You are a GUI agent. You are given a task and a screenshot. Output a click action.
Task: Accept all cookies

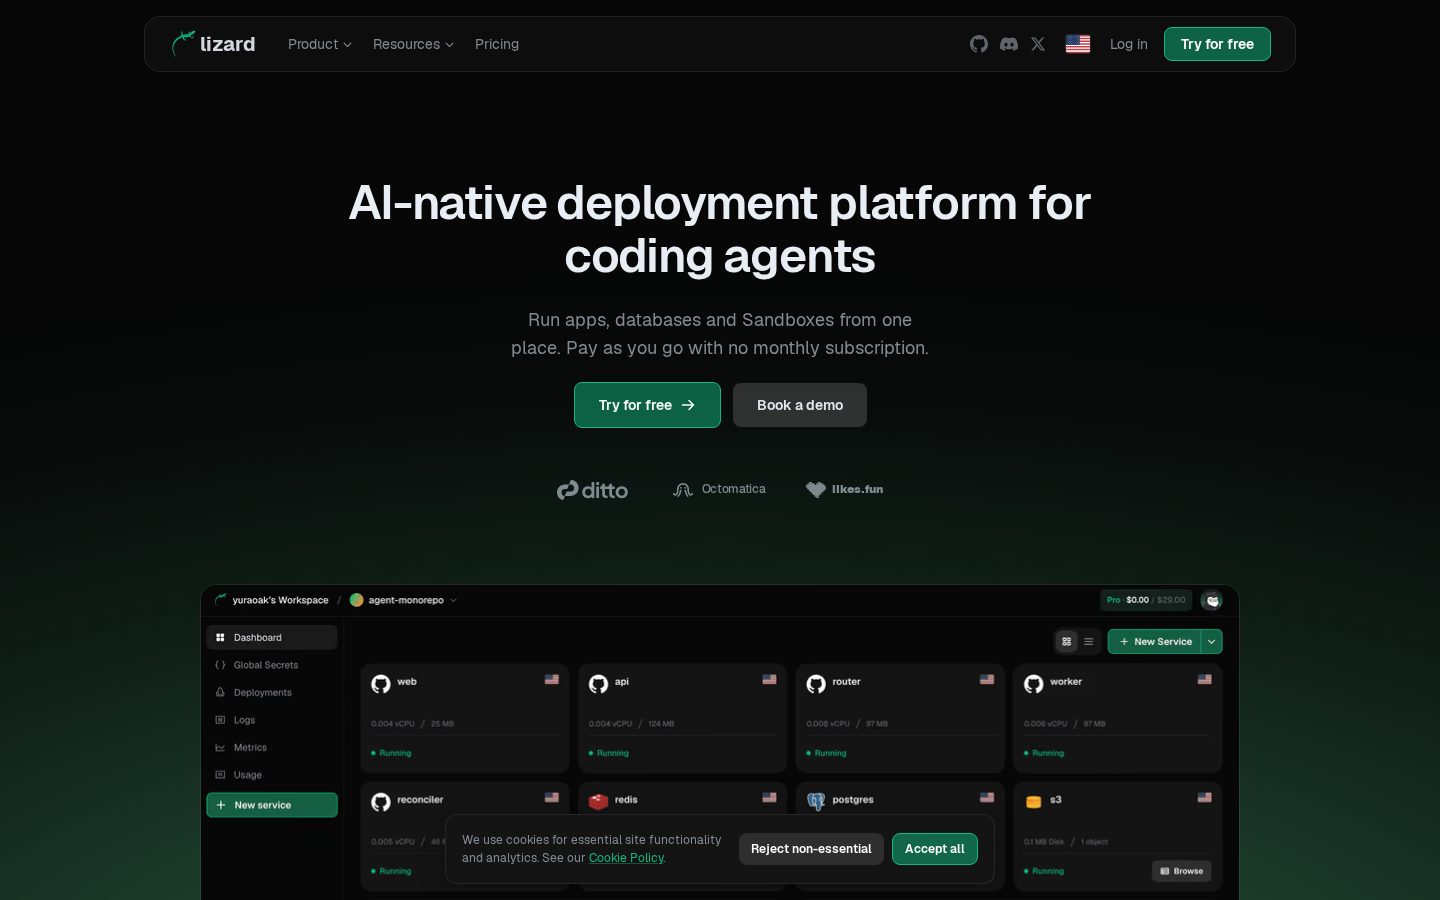935,849
